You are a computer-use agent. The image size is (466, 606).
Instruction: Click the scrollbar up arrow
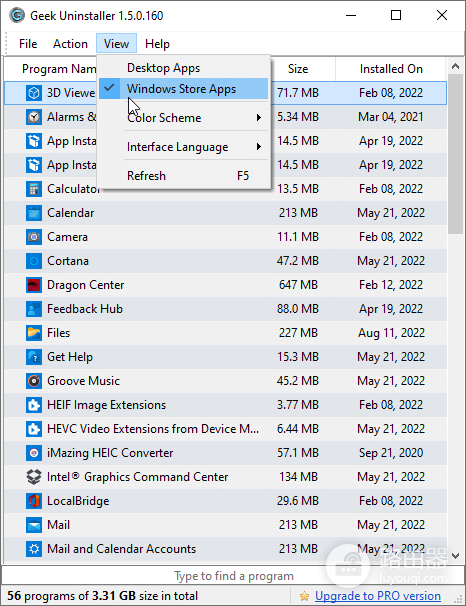(456, 66)
